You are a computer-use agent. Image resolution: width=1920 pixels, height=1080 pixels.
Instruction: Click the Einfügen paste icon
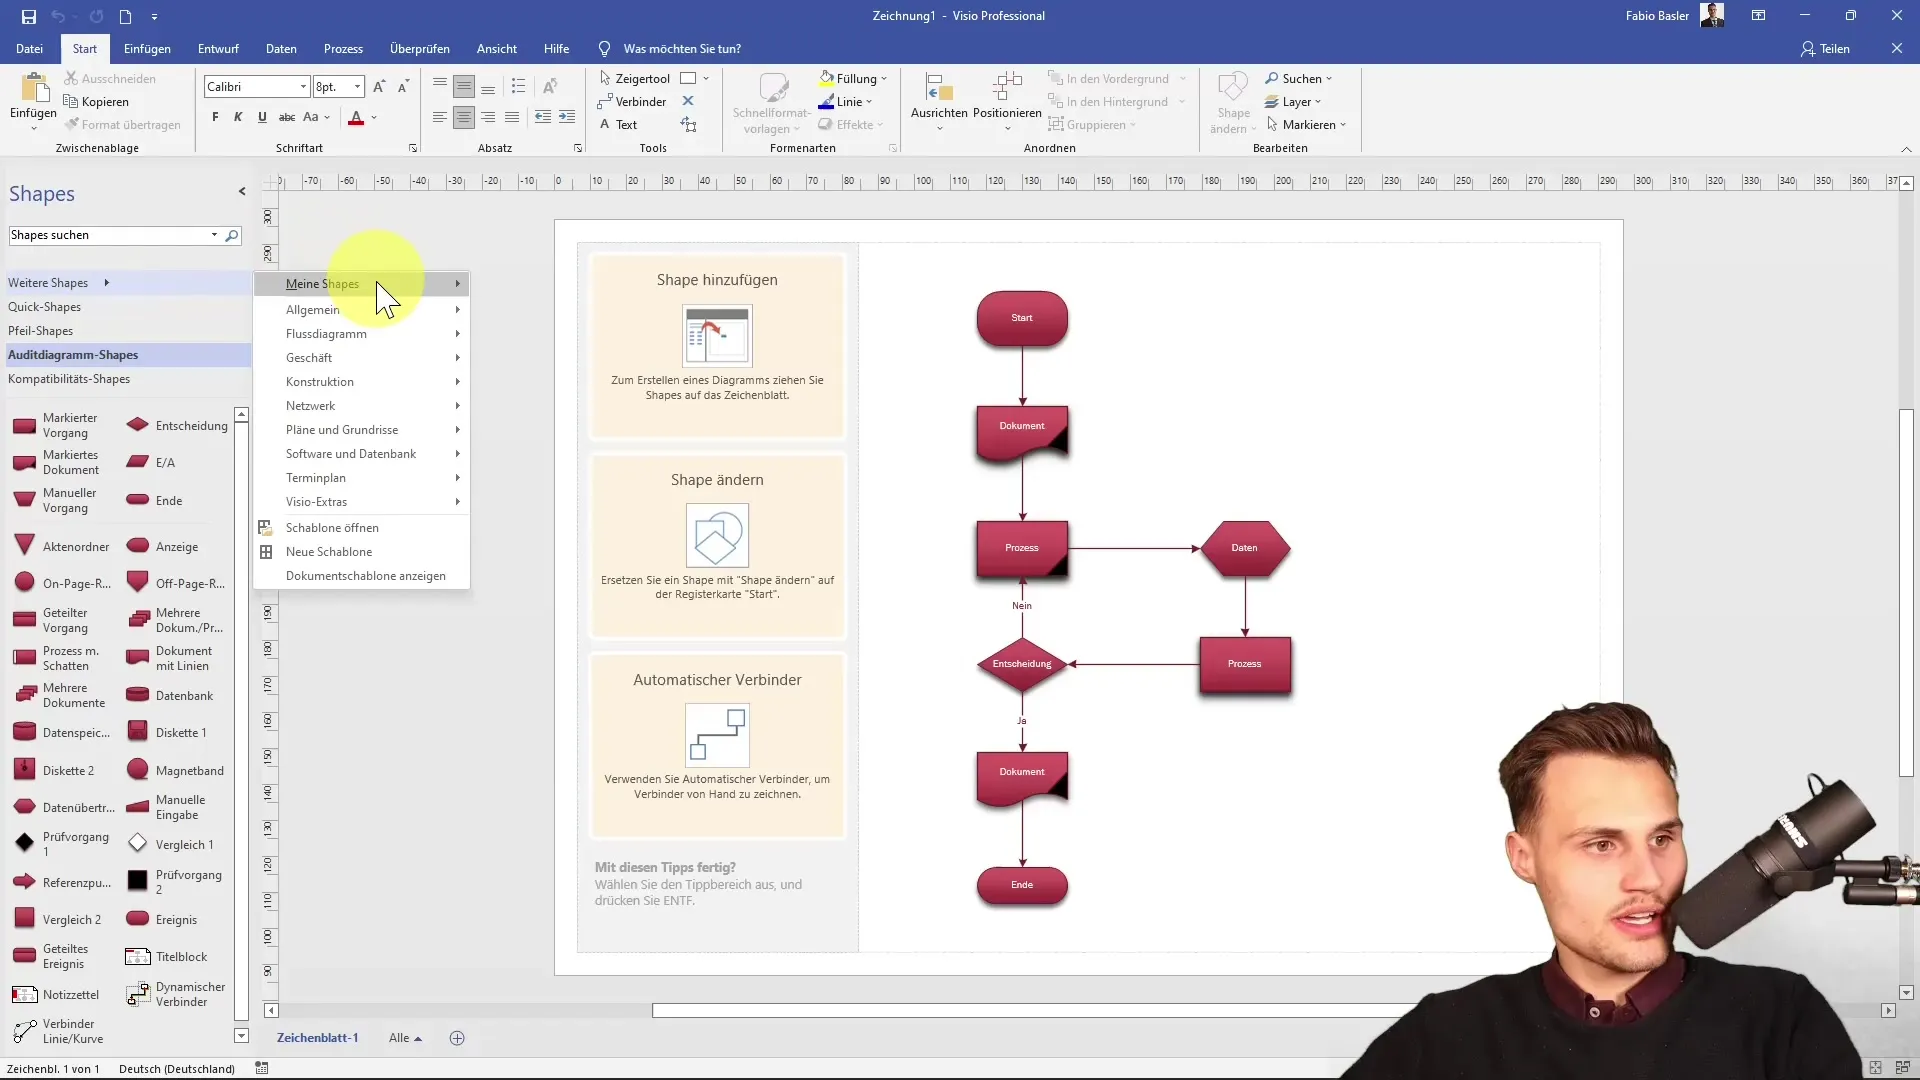click(x=33, y=90)
